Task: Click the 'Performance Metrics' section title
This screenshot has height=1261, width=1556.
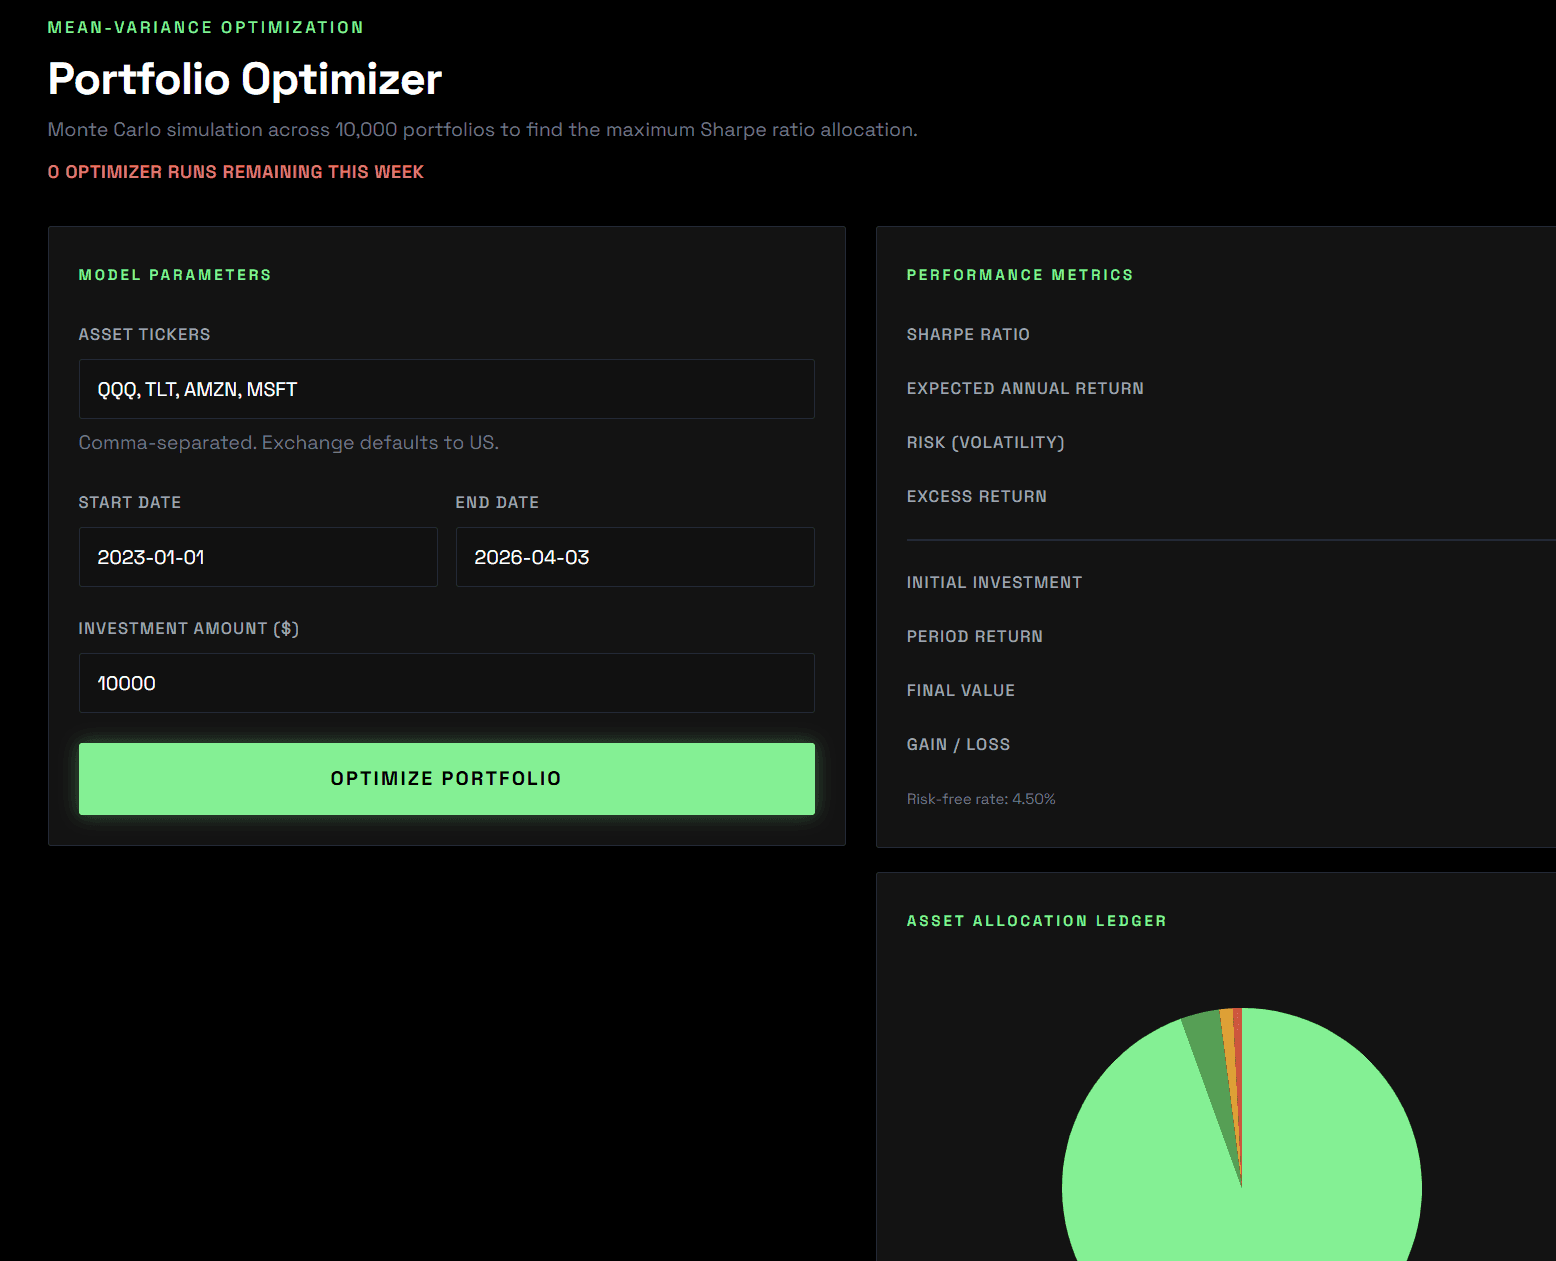Action: pos(1020,275)
